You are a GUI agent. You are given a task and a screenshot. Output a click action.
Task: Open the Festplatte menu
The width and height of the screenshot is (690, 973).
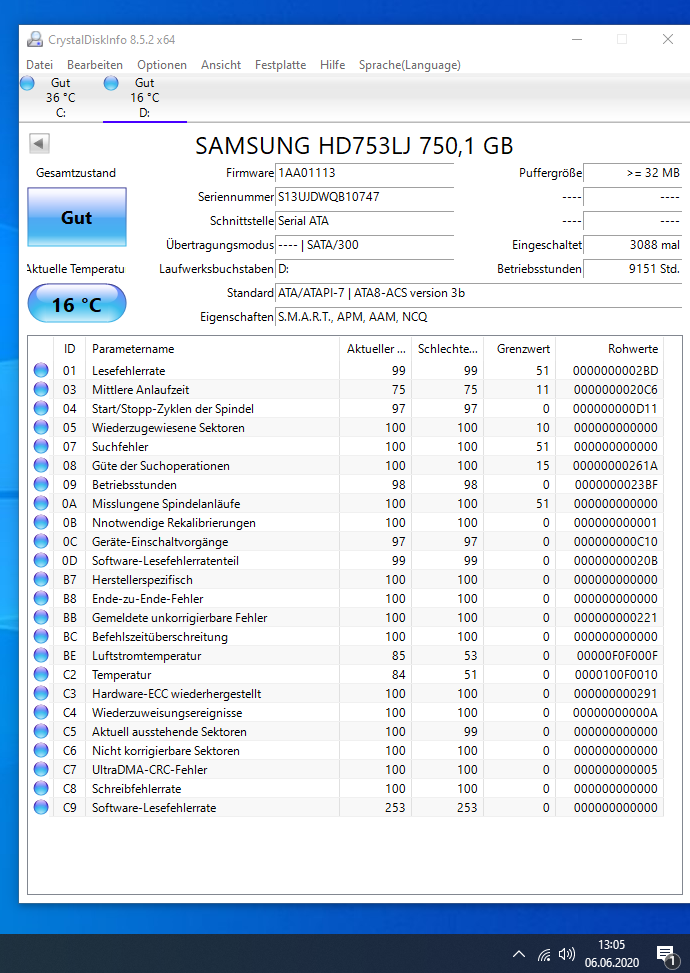click(280, 65)
